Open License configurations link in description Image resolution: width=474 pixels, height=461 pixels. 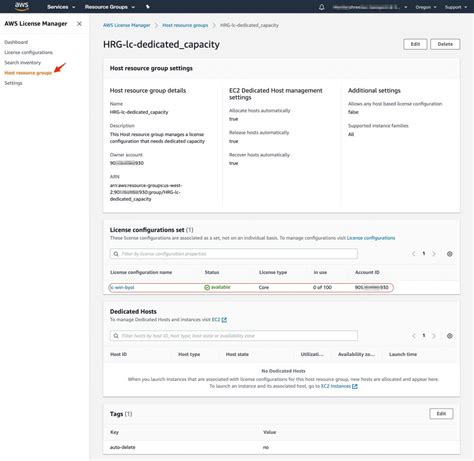(x=371, y=238)
